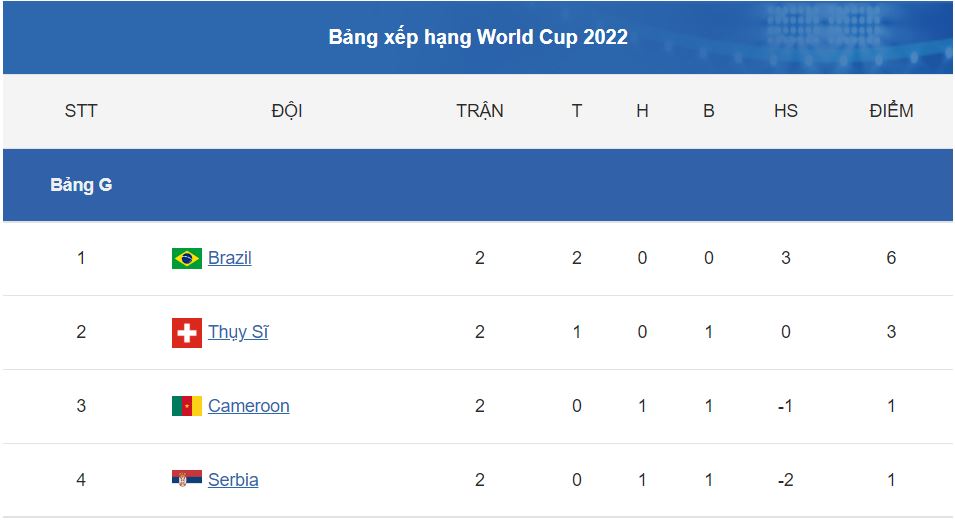Click the T wins column header
955x520 pixels.
(x=577, y=111)
